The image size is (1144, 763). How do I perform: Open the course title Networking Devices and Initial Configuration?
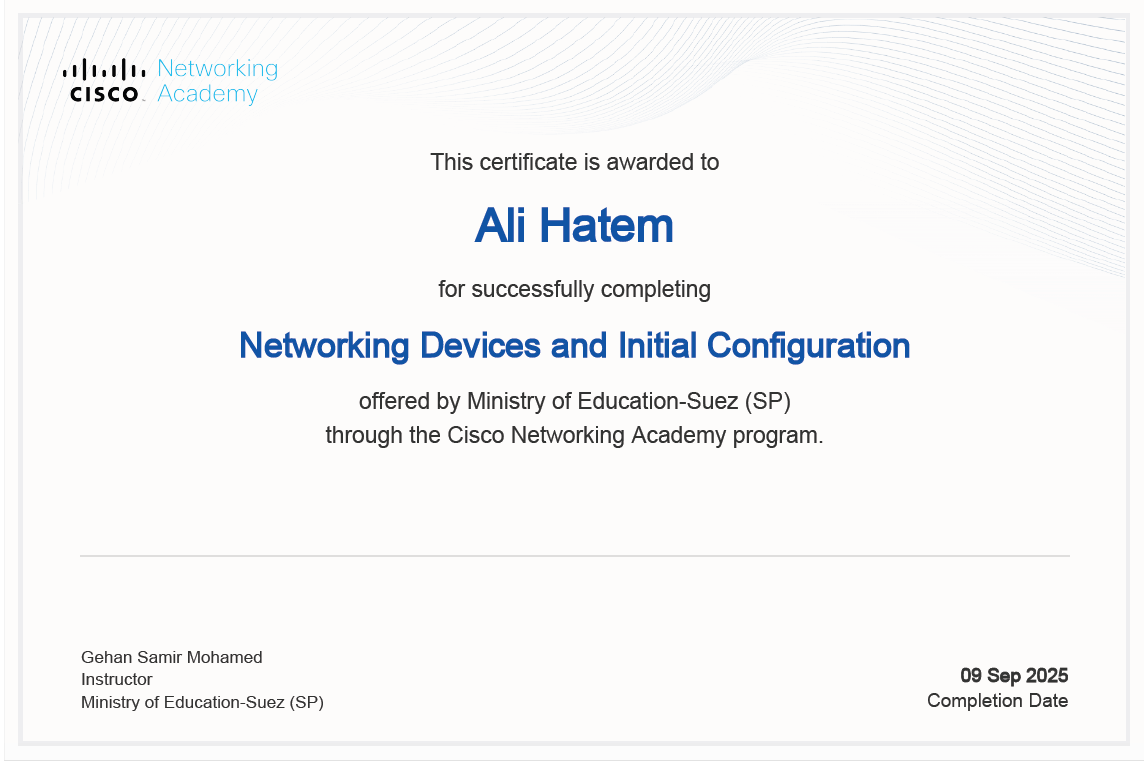573,346
